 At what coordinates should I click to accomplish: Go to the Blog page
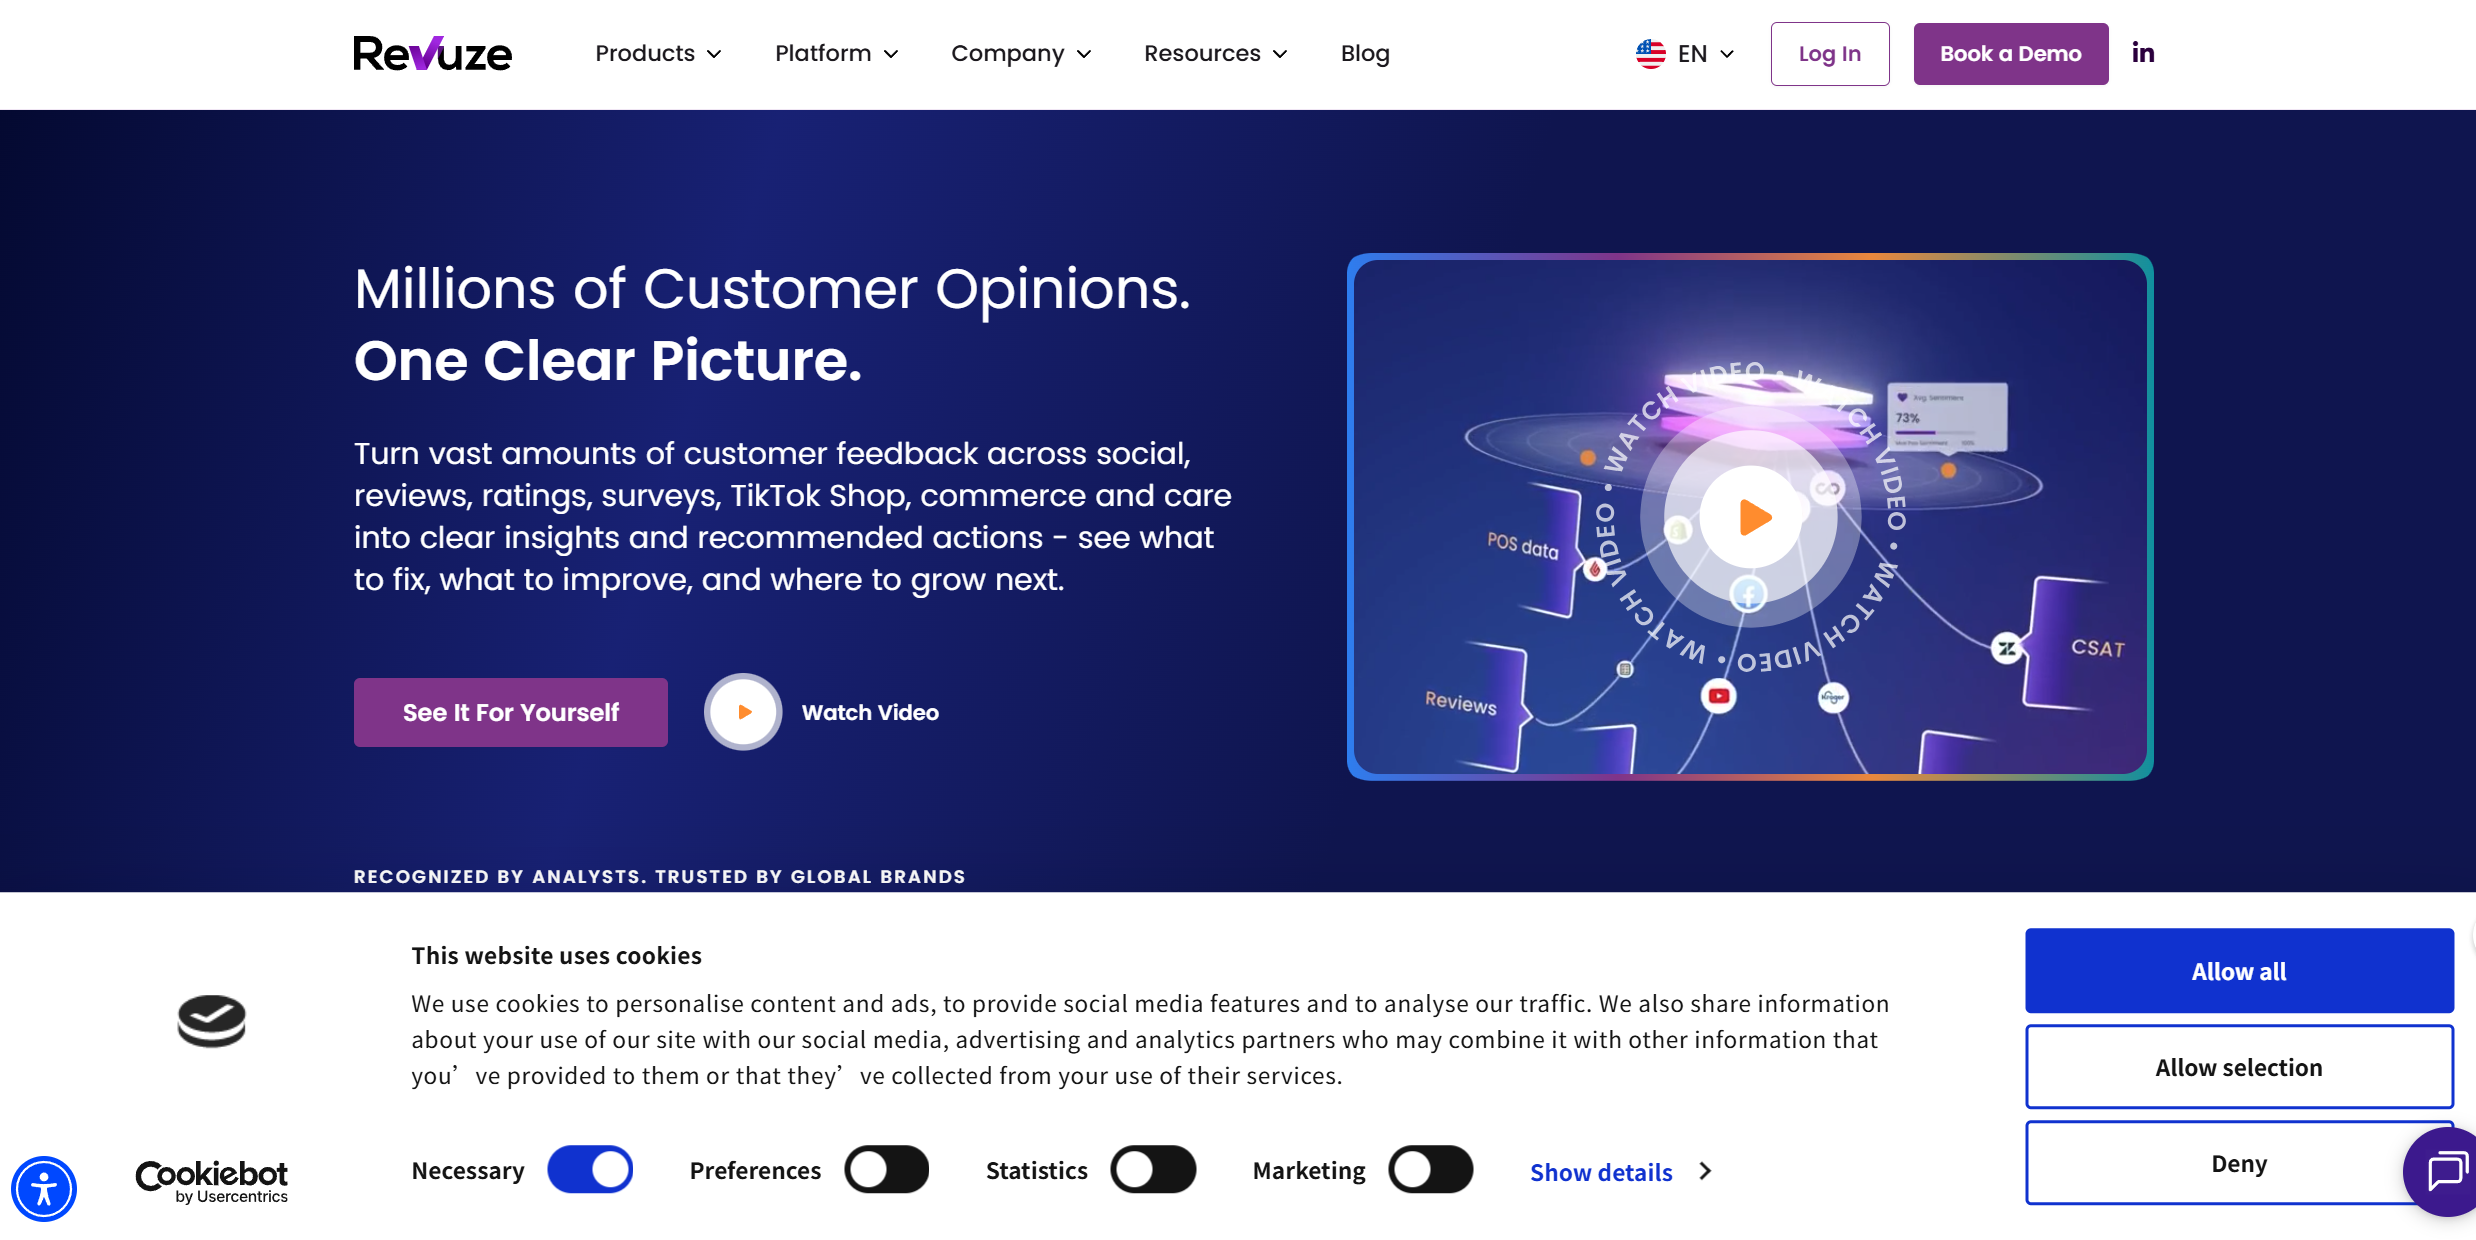(1365, 54)
